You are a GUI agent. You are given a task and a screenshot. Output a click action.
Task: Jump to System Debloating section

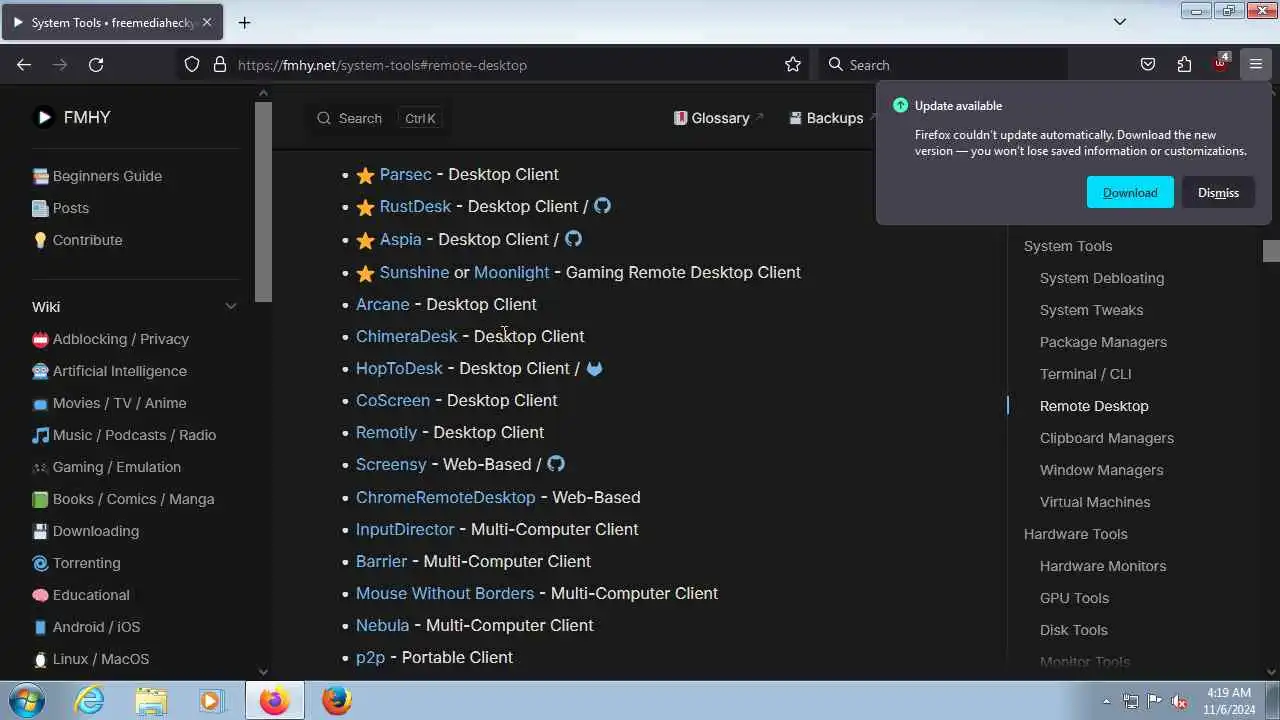tap(1101, 278)
